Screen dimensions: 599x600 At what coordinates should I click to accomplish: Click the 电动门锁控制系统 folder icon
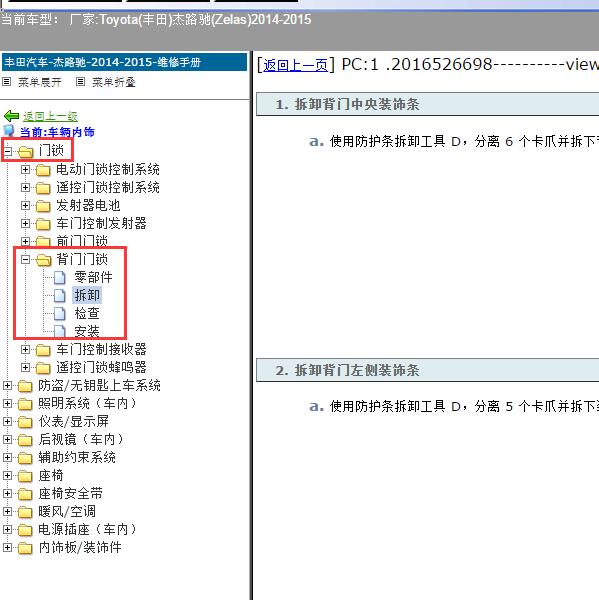(x=43, y=170)
